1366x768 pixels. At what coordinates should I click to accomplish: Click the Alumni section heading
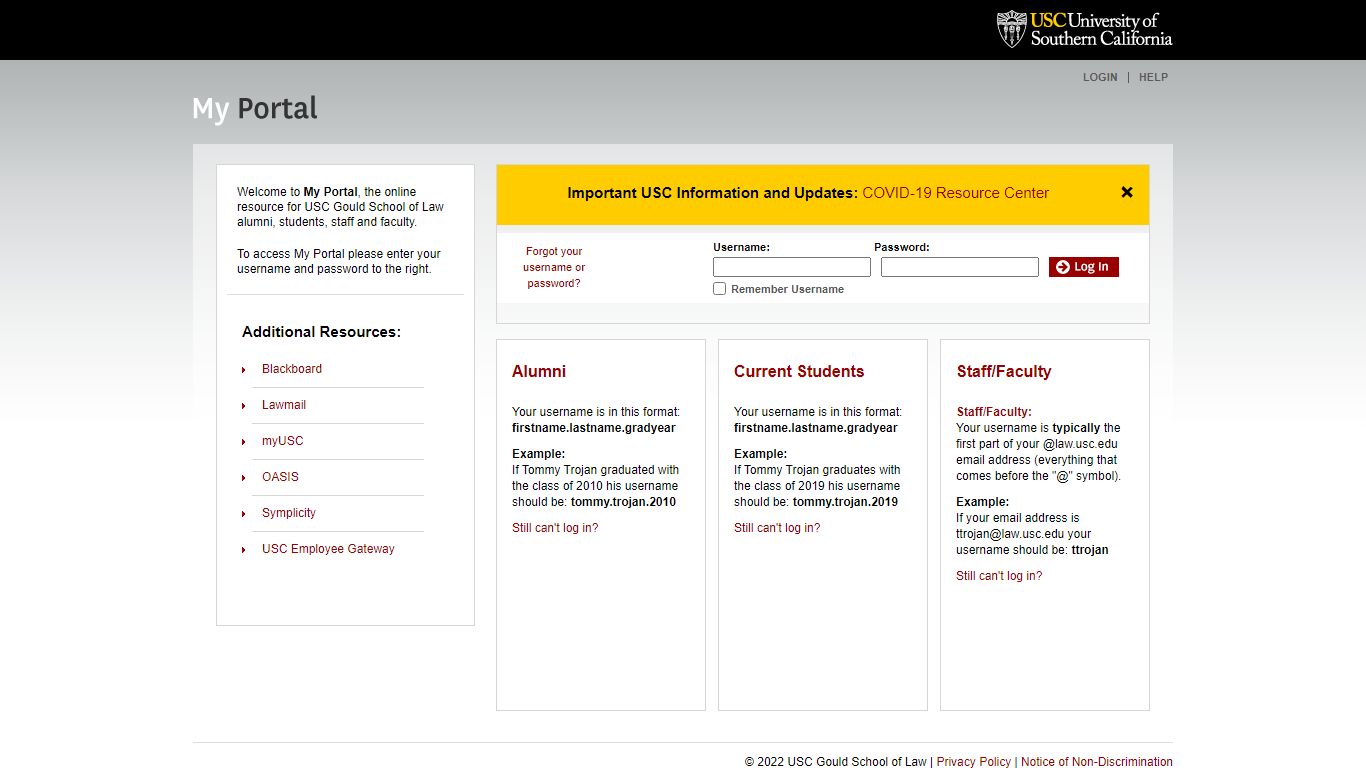[539, 372]
